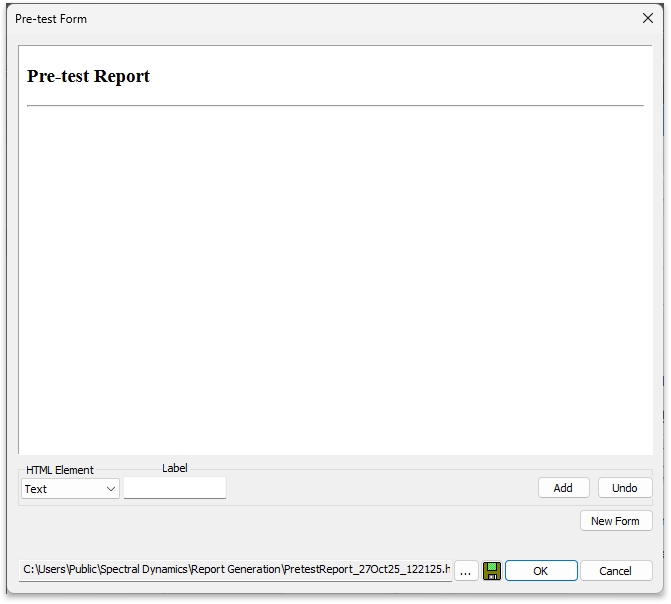The width and height of the screenshot is (671, 604).
Task: Click the green floppy disk save icon
Action: tap(492, 571)
